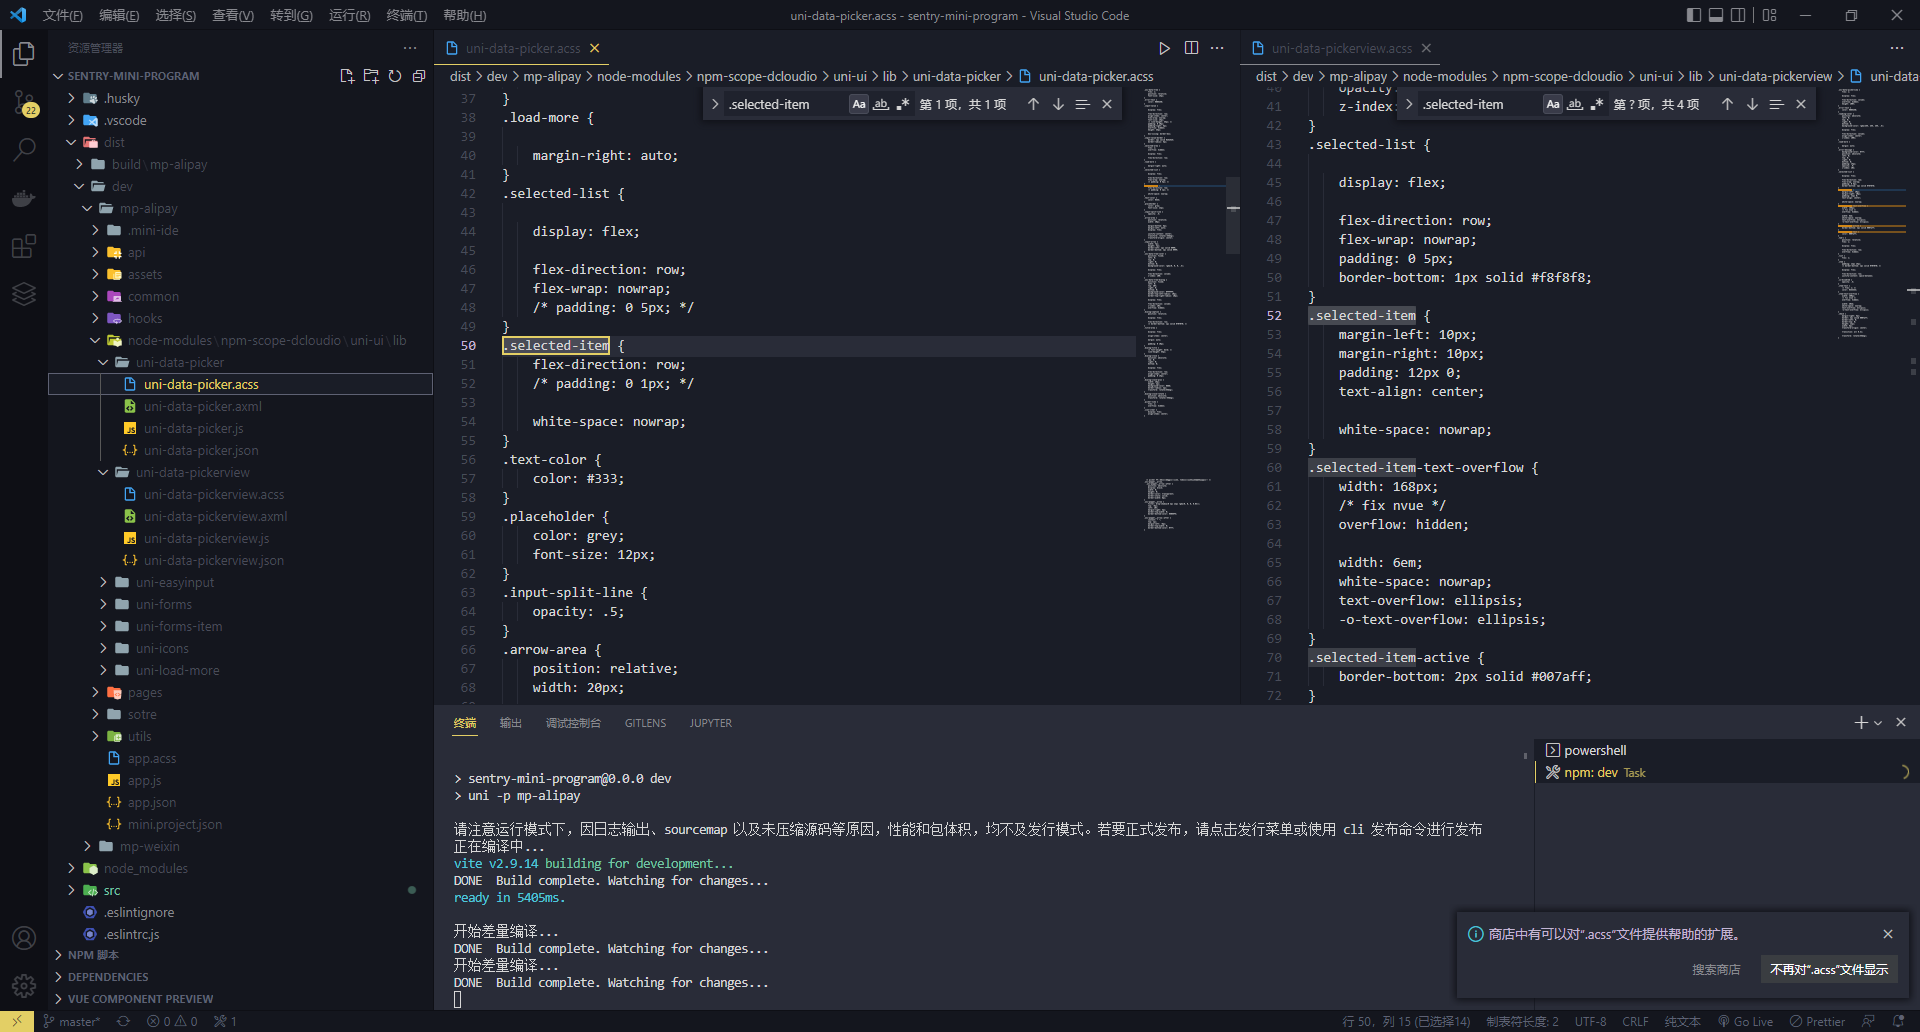Click Go Live in the status bar

click(x=1745, y=1021)
